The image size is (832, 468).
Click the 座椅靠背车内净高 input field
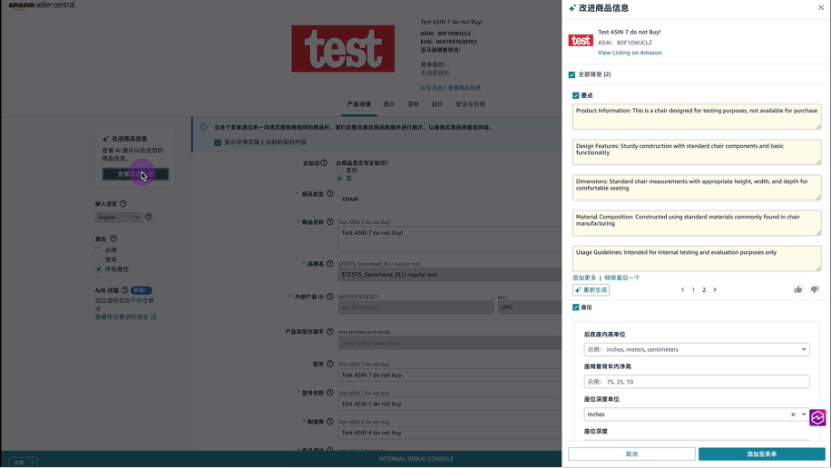tap(696, 382)
